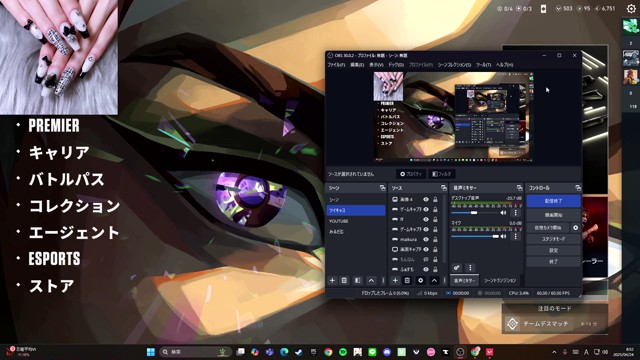Screen dimensions: 640x360
Task: Open Valorant settings gear at top right
Action: 631,9
